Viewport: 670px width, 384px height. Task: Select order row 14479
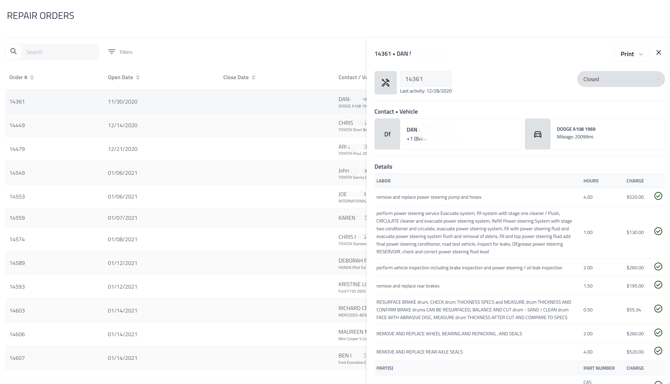[x=185, y=149]
